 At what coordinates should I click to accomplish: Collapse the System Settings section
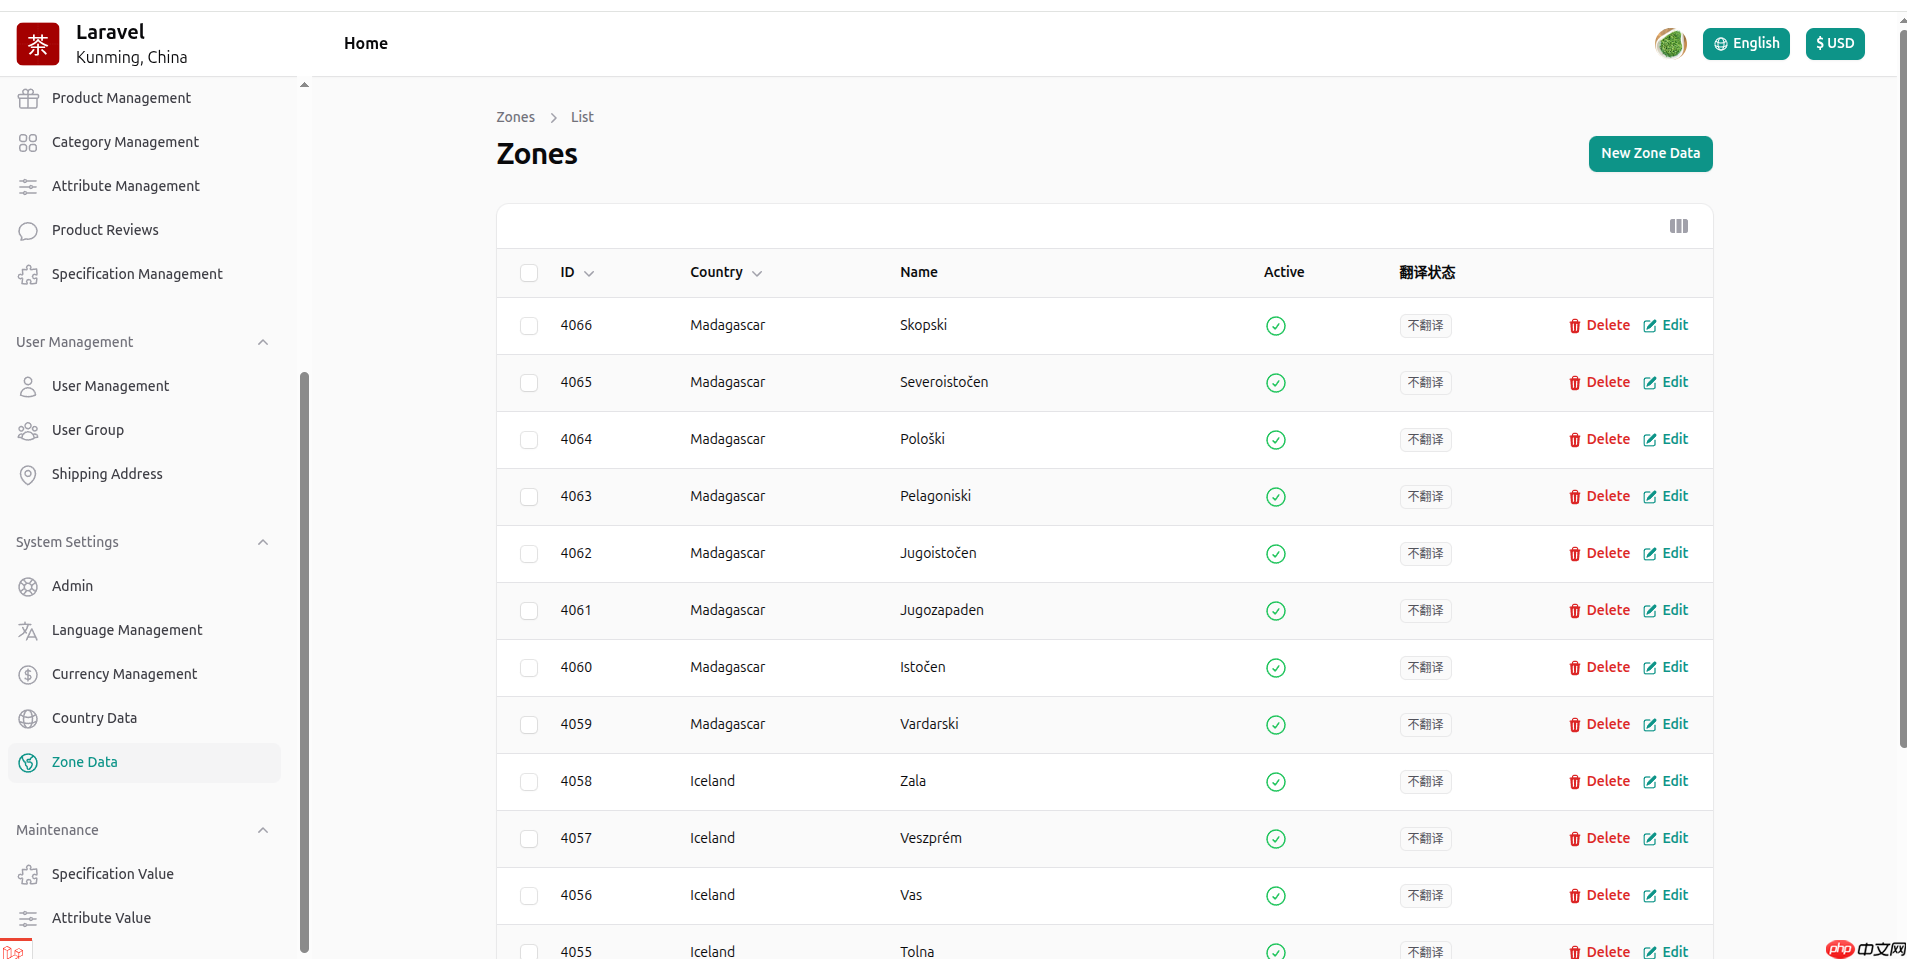(x=263, y=542)
